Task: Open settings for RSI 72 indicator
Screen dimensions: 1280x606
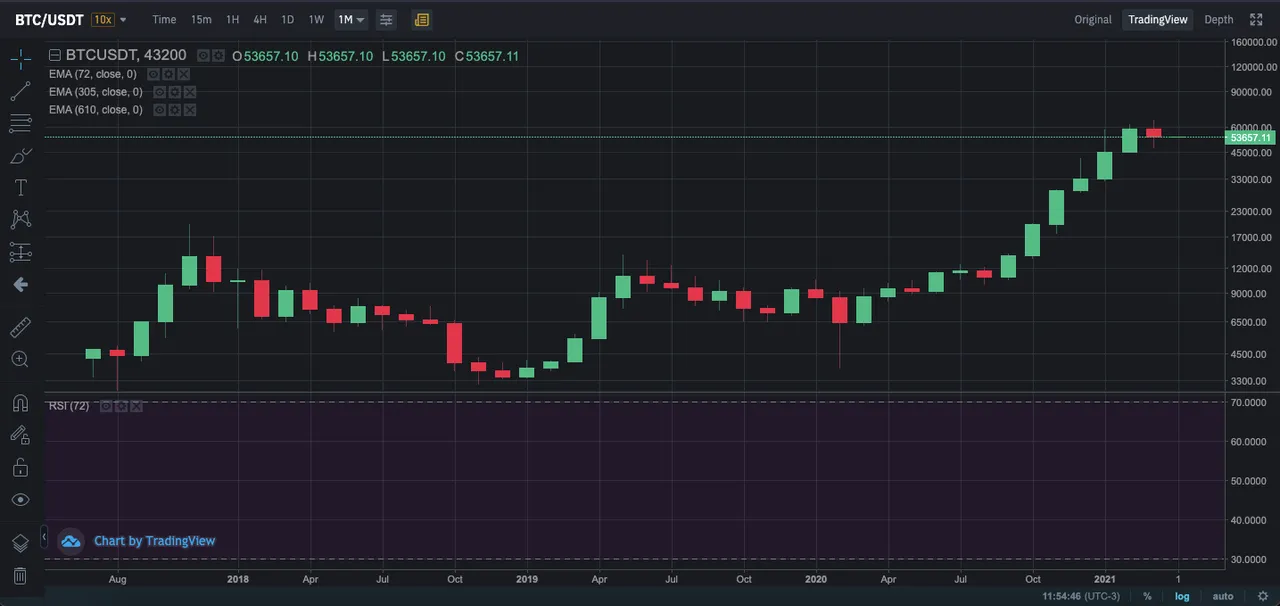Action: click(121, 406)
